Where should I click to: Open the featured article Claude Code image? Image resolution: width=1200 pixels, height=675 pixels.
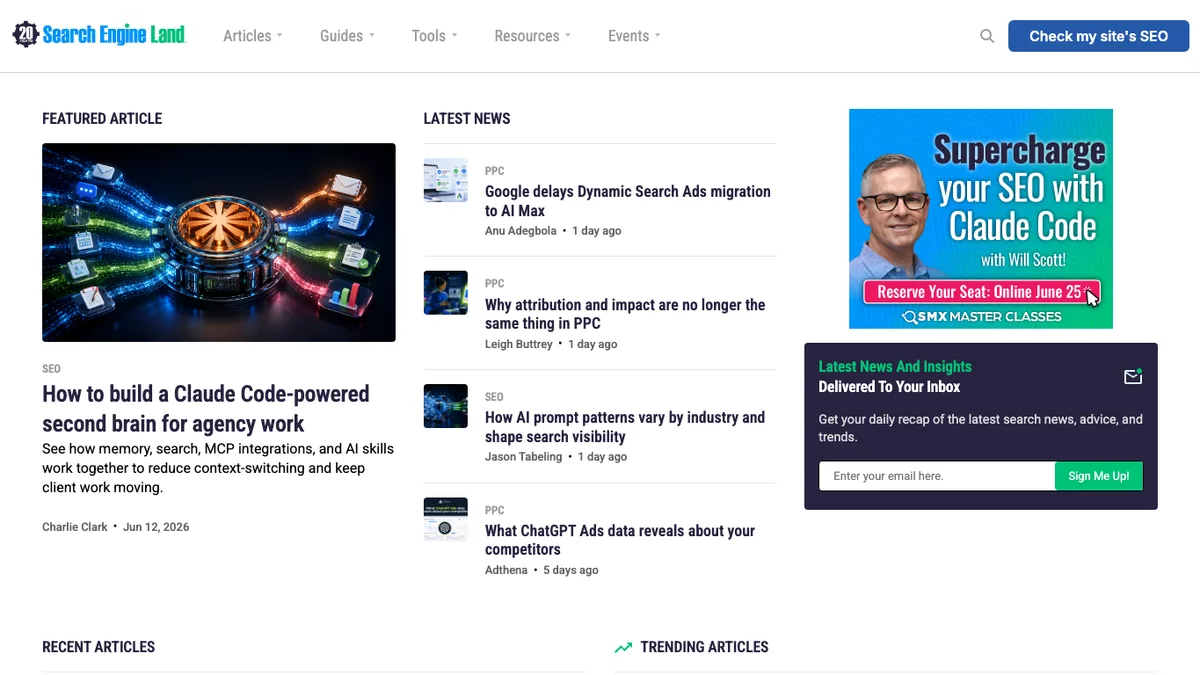(219, 243)
